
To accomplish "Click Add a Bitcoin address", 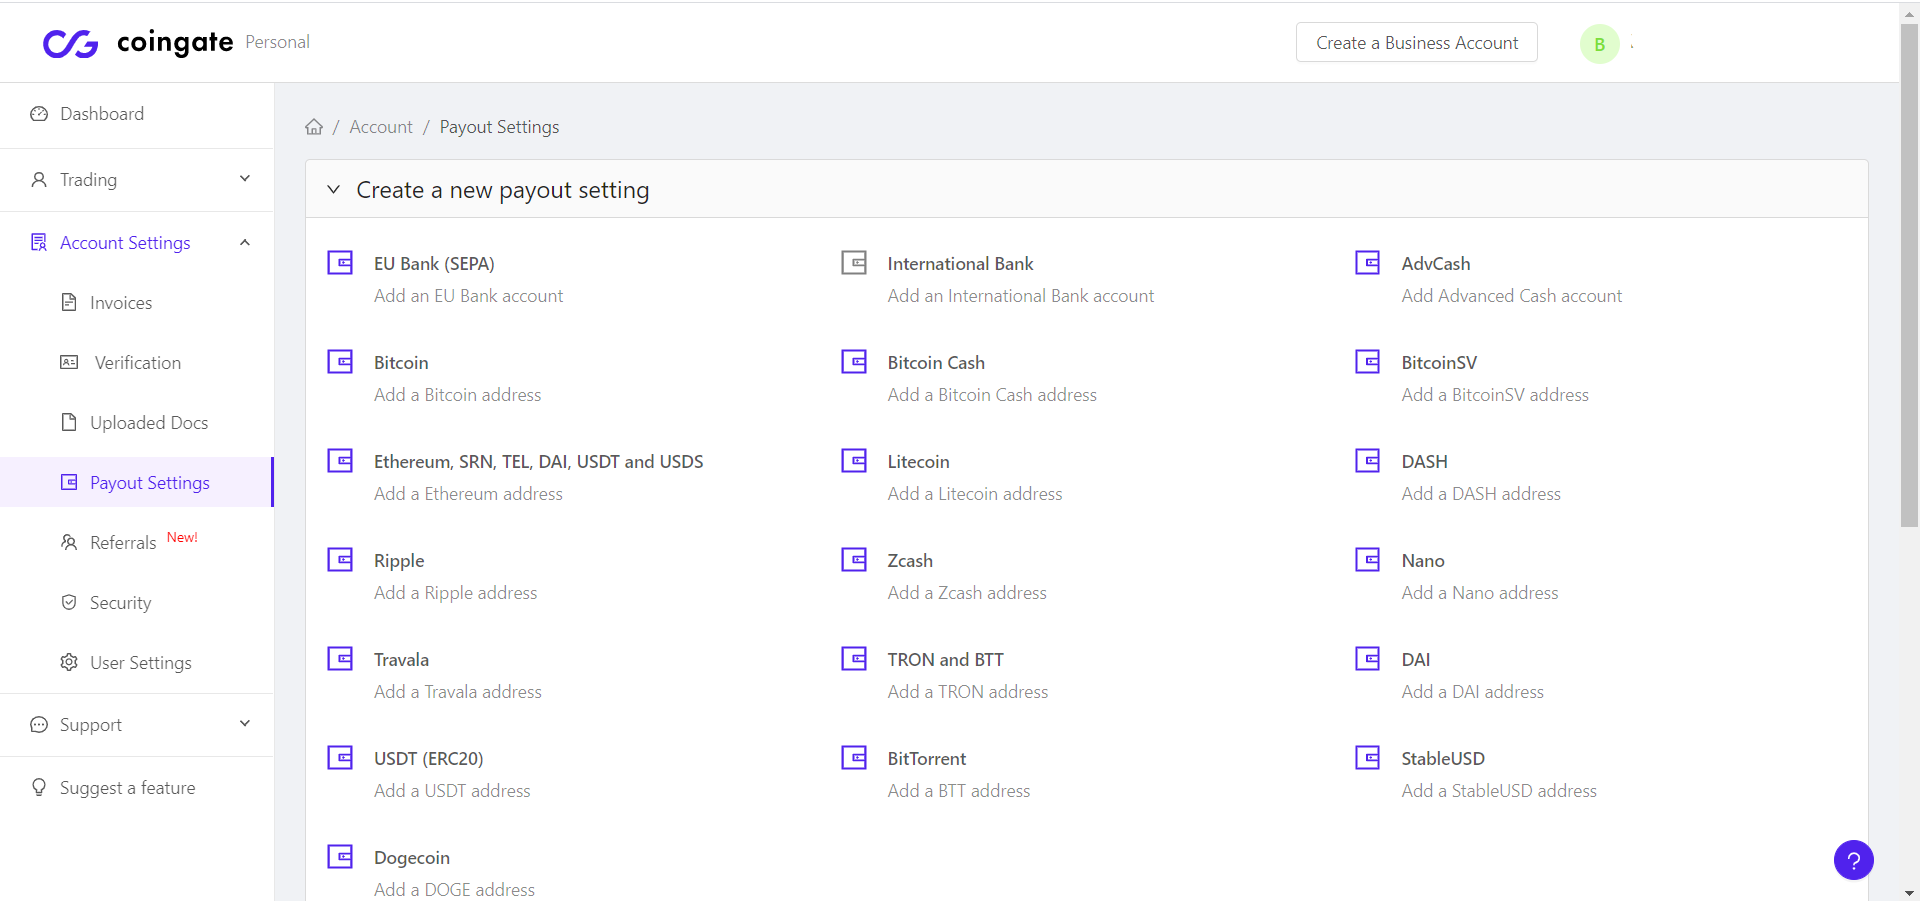I will (457, 395).
